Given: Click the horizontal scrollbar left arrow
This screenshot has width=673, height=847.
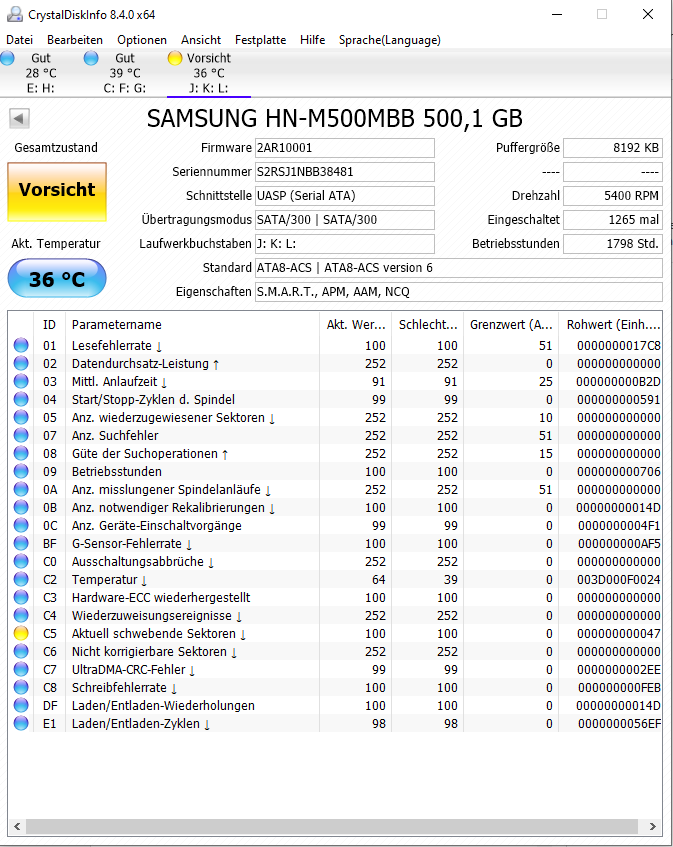Looking at the screenshot, I should (x=17, y=826).
